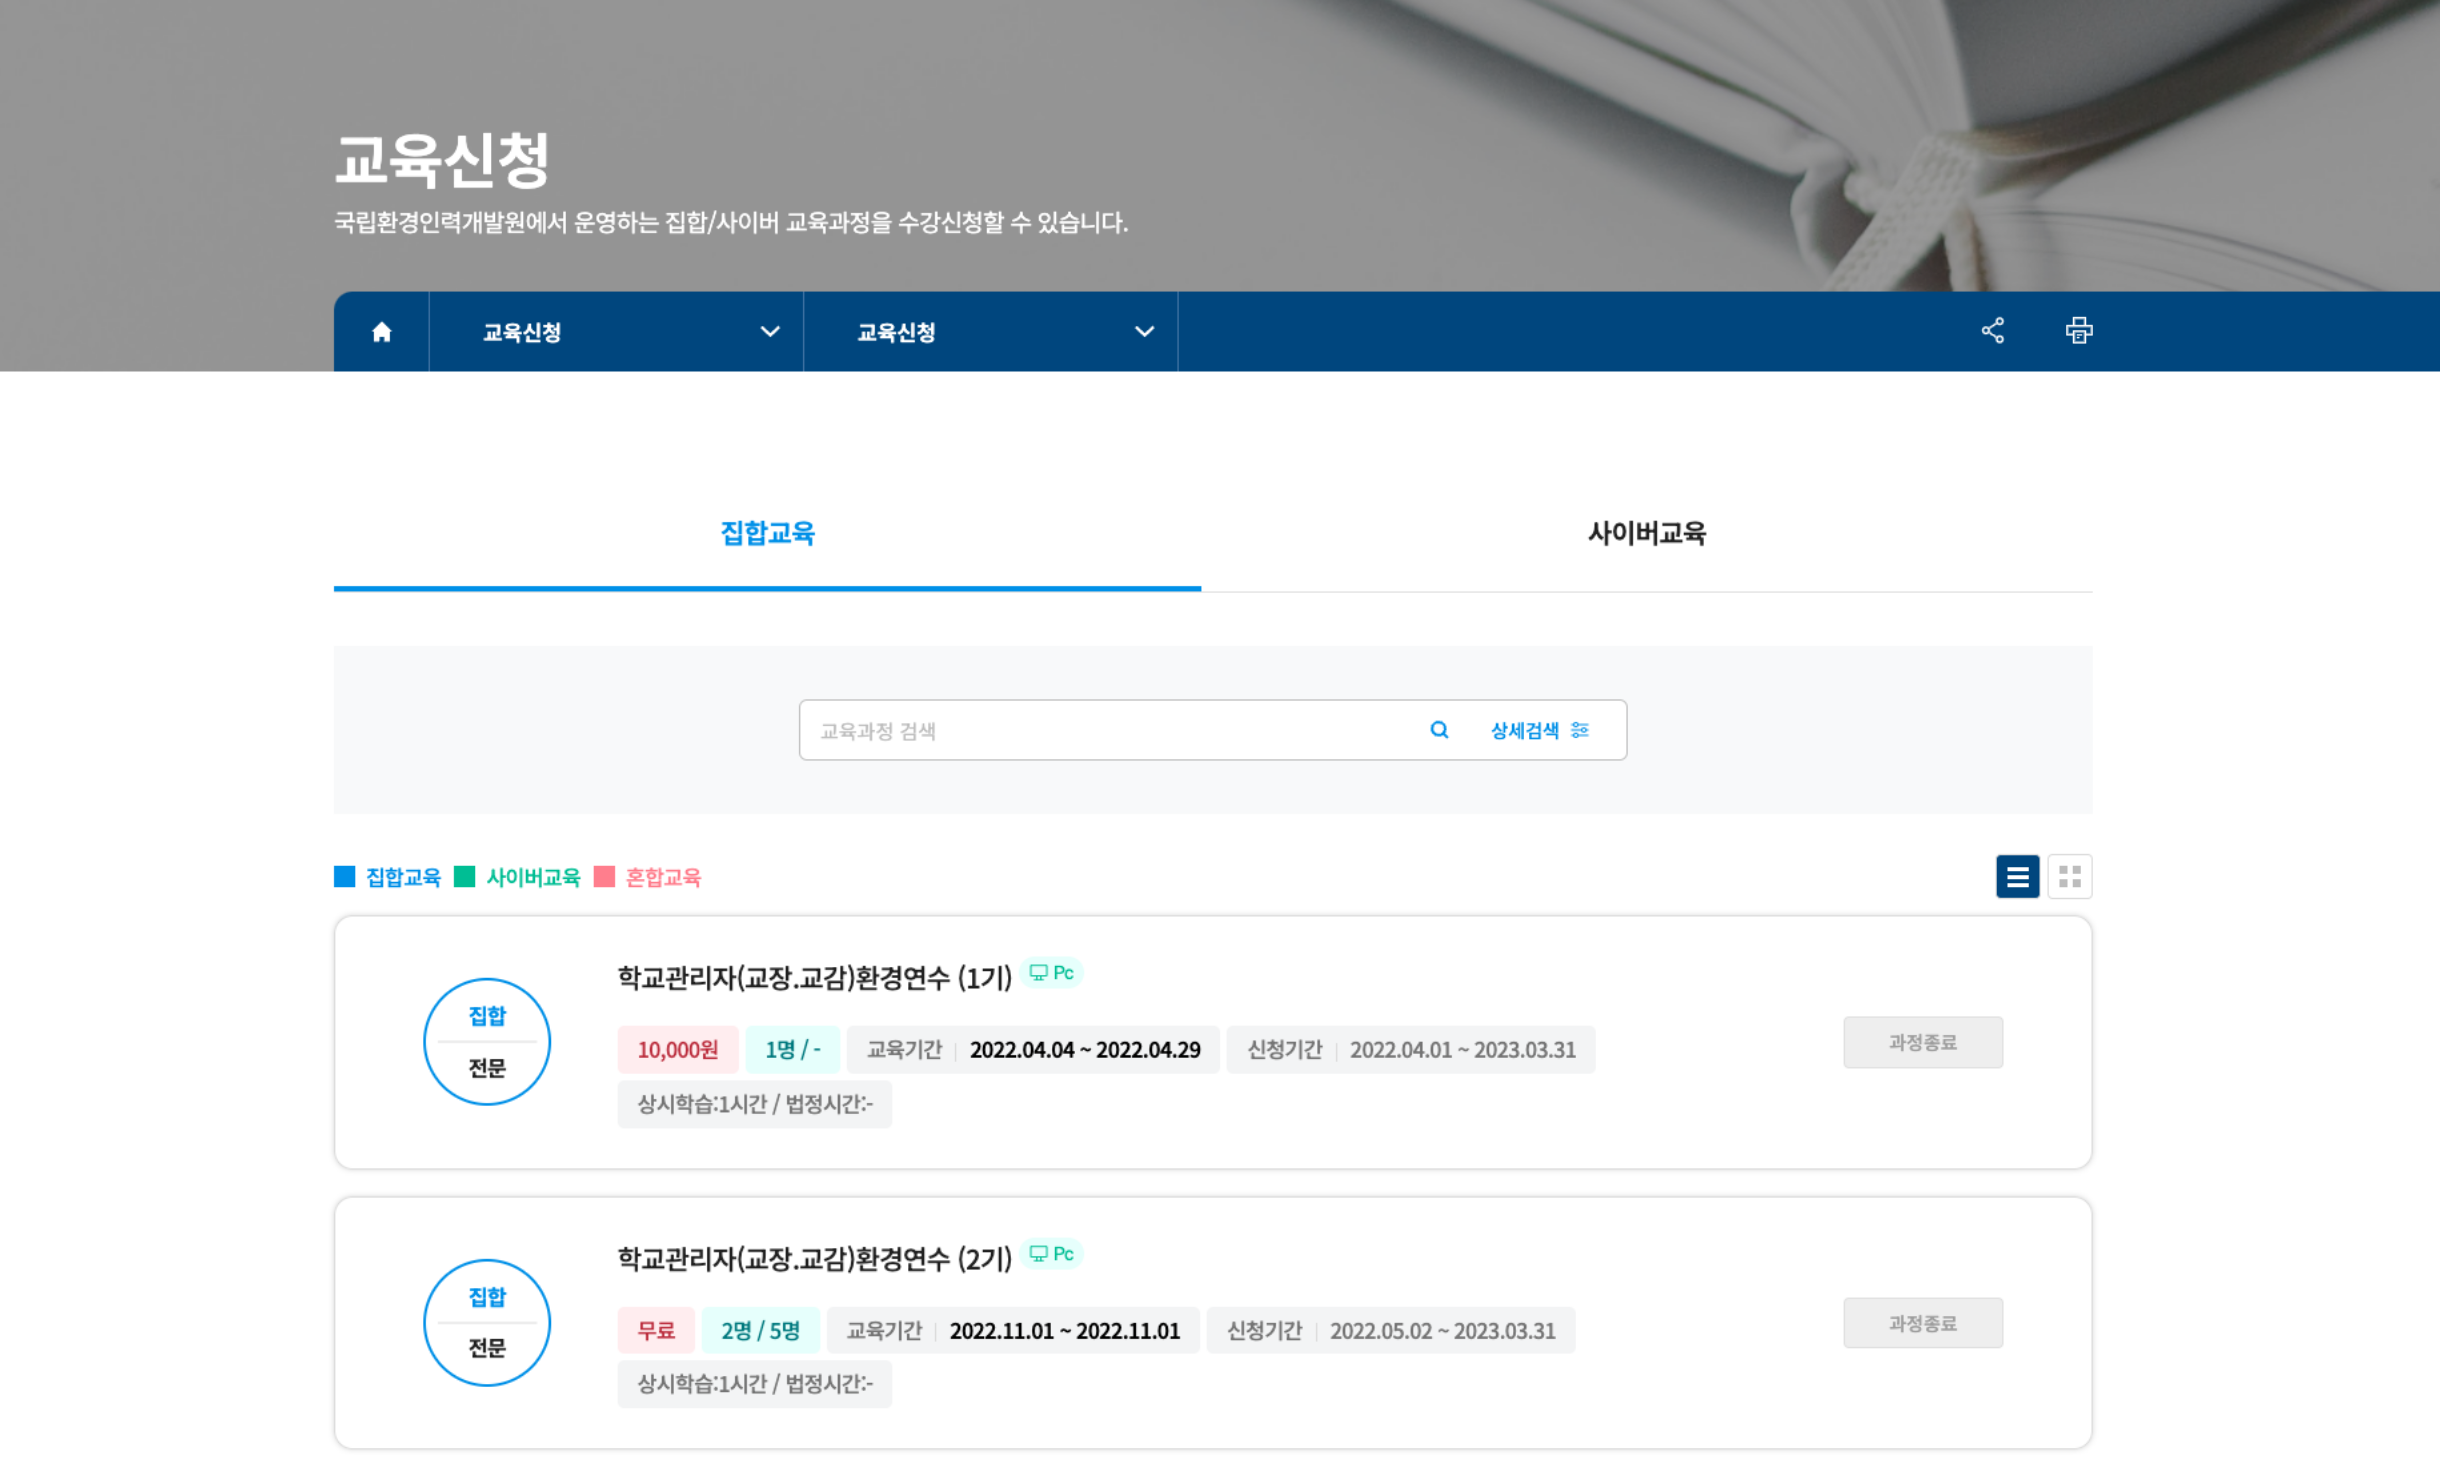
Task: Click the home icon in navigation bar
Action: coord(380,331)
